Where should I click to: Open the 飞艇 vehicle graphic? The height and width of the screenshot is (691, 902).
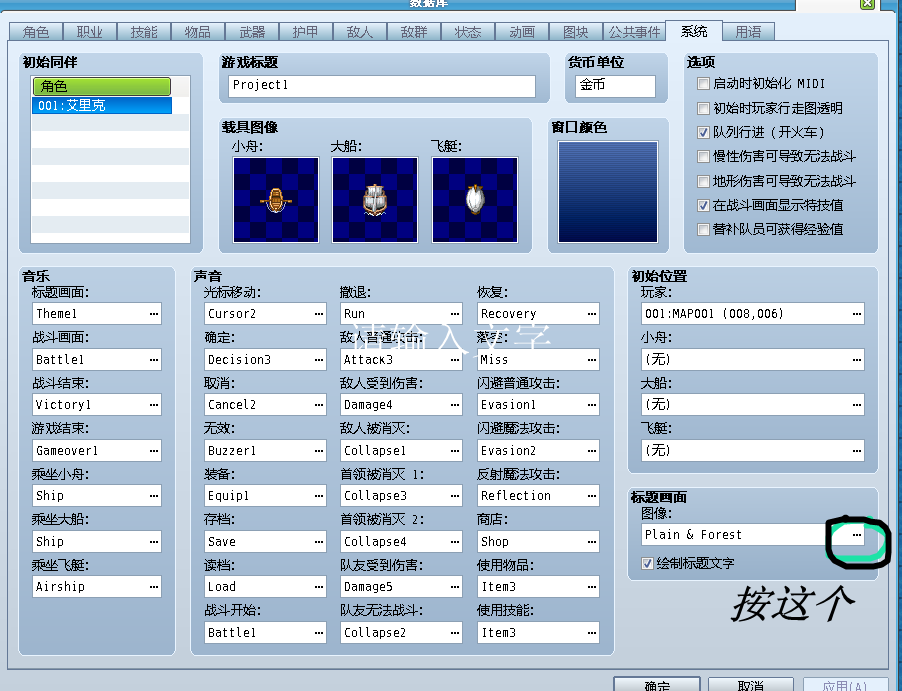pos(475,200)
